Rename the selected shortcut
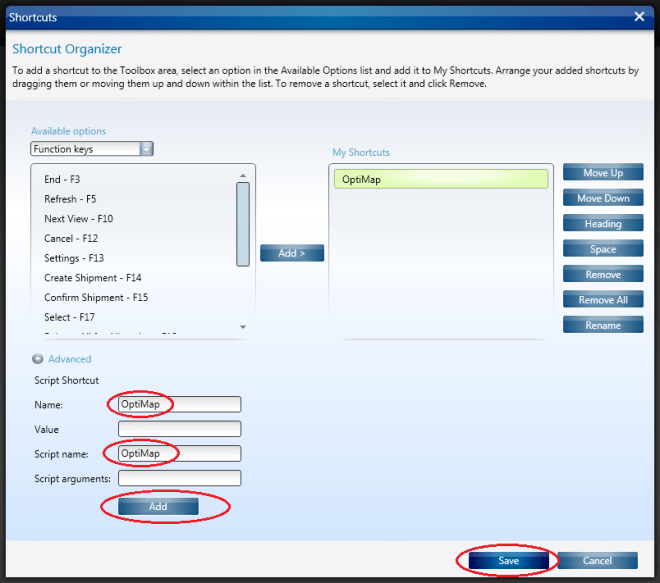 click(602, 325)
